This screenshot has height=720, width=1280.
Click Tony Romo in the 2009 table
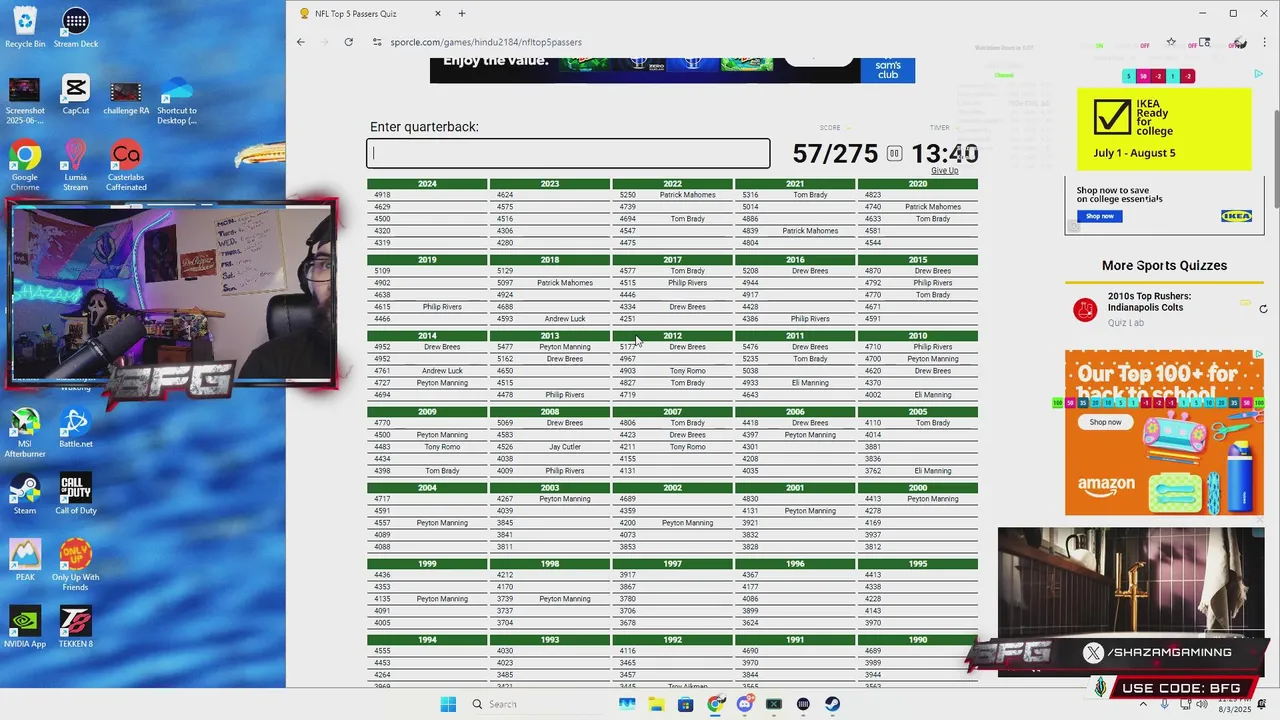pyautogui.click(x=442, y=447)
